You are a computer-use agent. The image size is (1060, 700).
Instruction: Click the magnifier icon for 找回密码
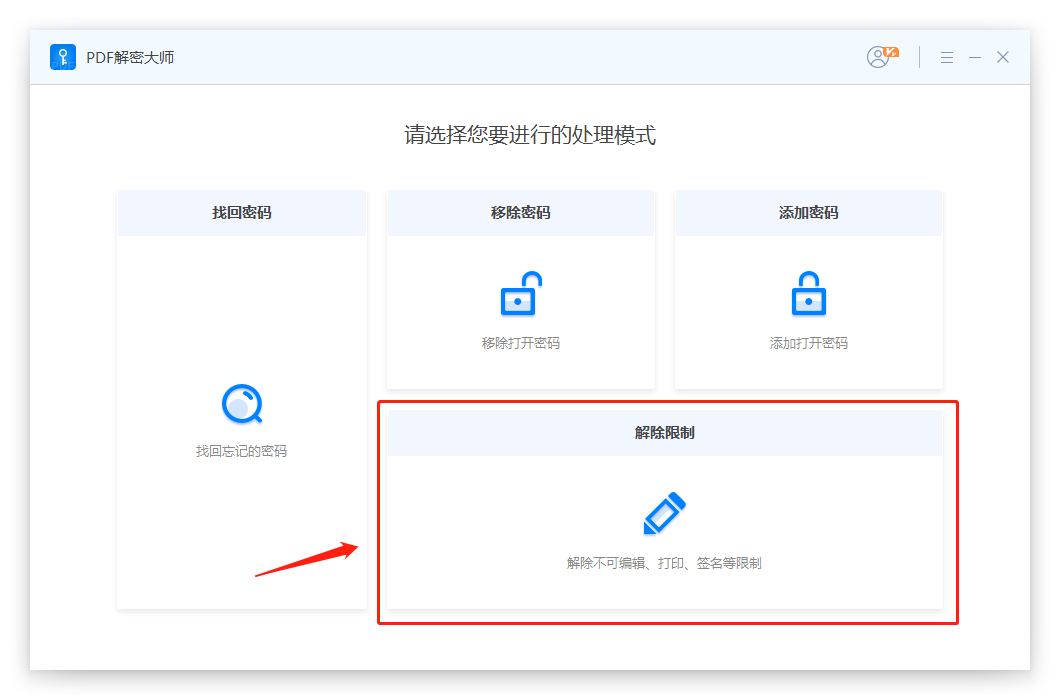pos(242,404)
